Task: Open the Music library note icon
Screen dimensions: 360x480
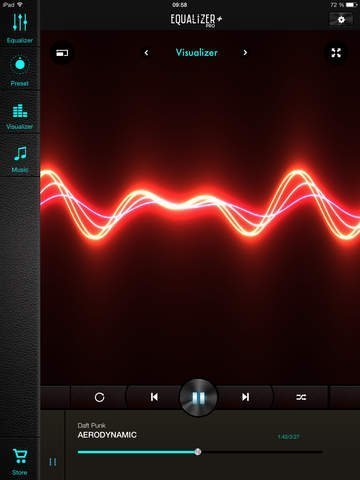Action: (x=20, y=159)
